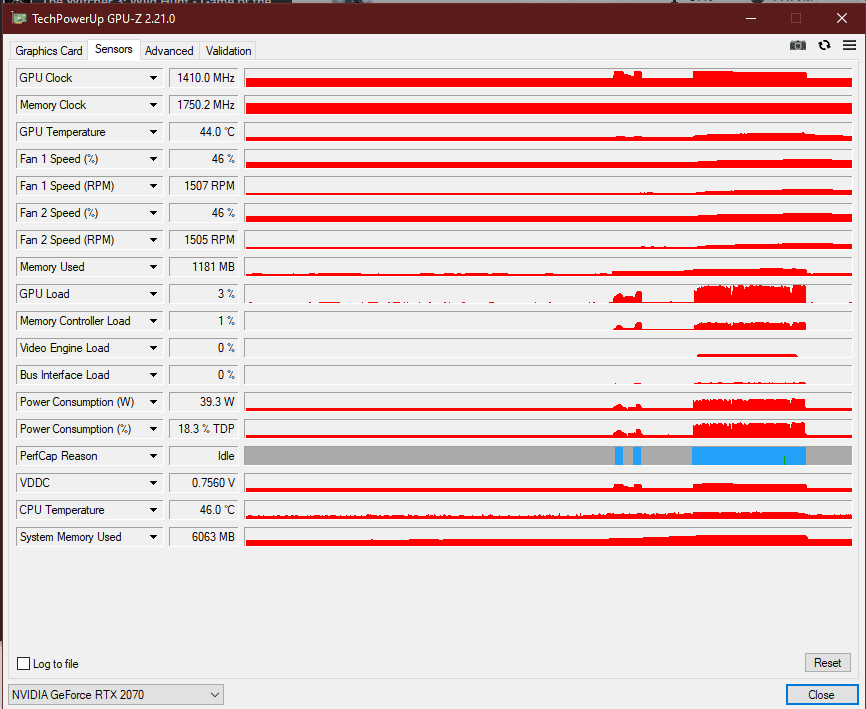Click the 18.3 % TDP value
Screen dimensions: 866x709
pyautogui.click(x=204, y=429)
